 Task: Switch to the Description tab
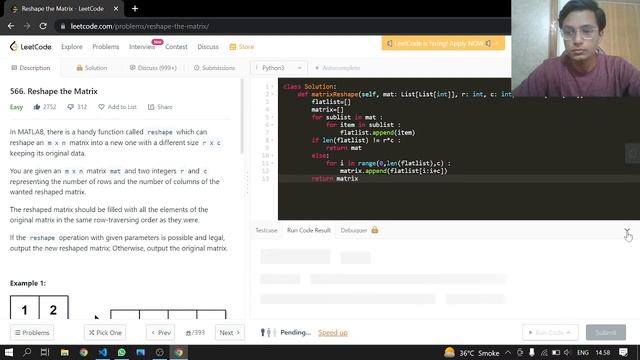(31, 68)
